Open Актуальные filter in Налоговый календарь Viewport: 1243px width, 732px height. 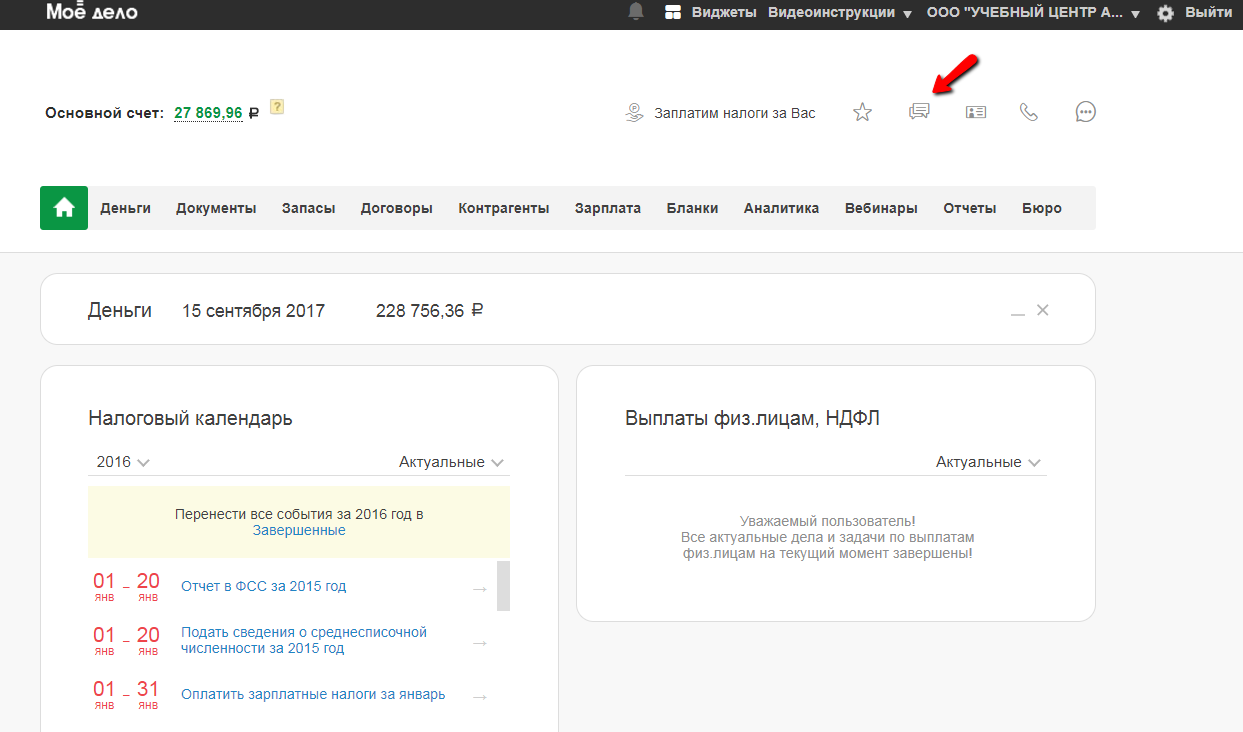(451, 462)
